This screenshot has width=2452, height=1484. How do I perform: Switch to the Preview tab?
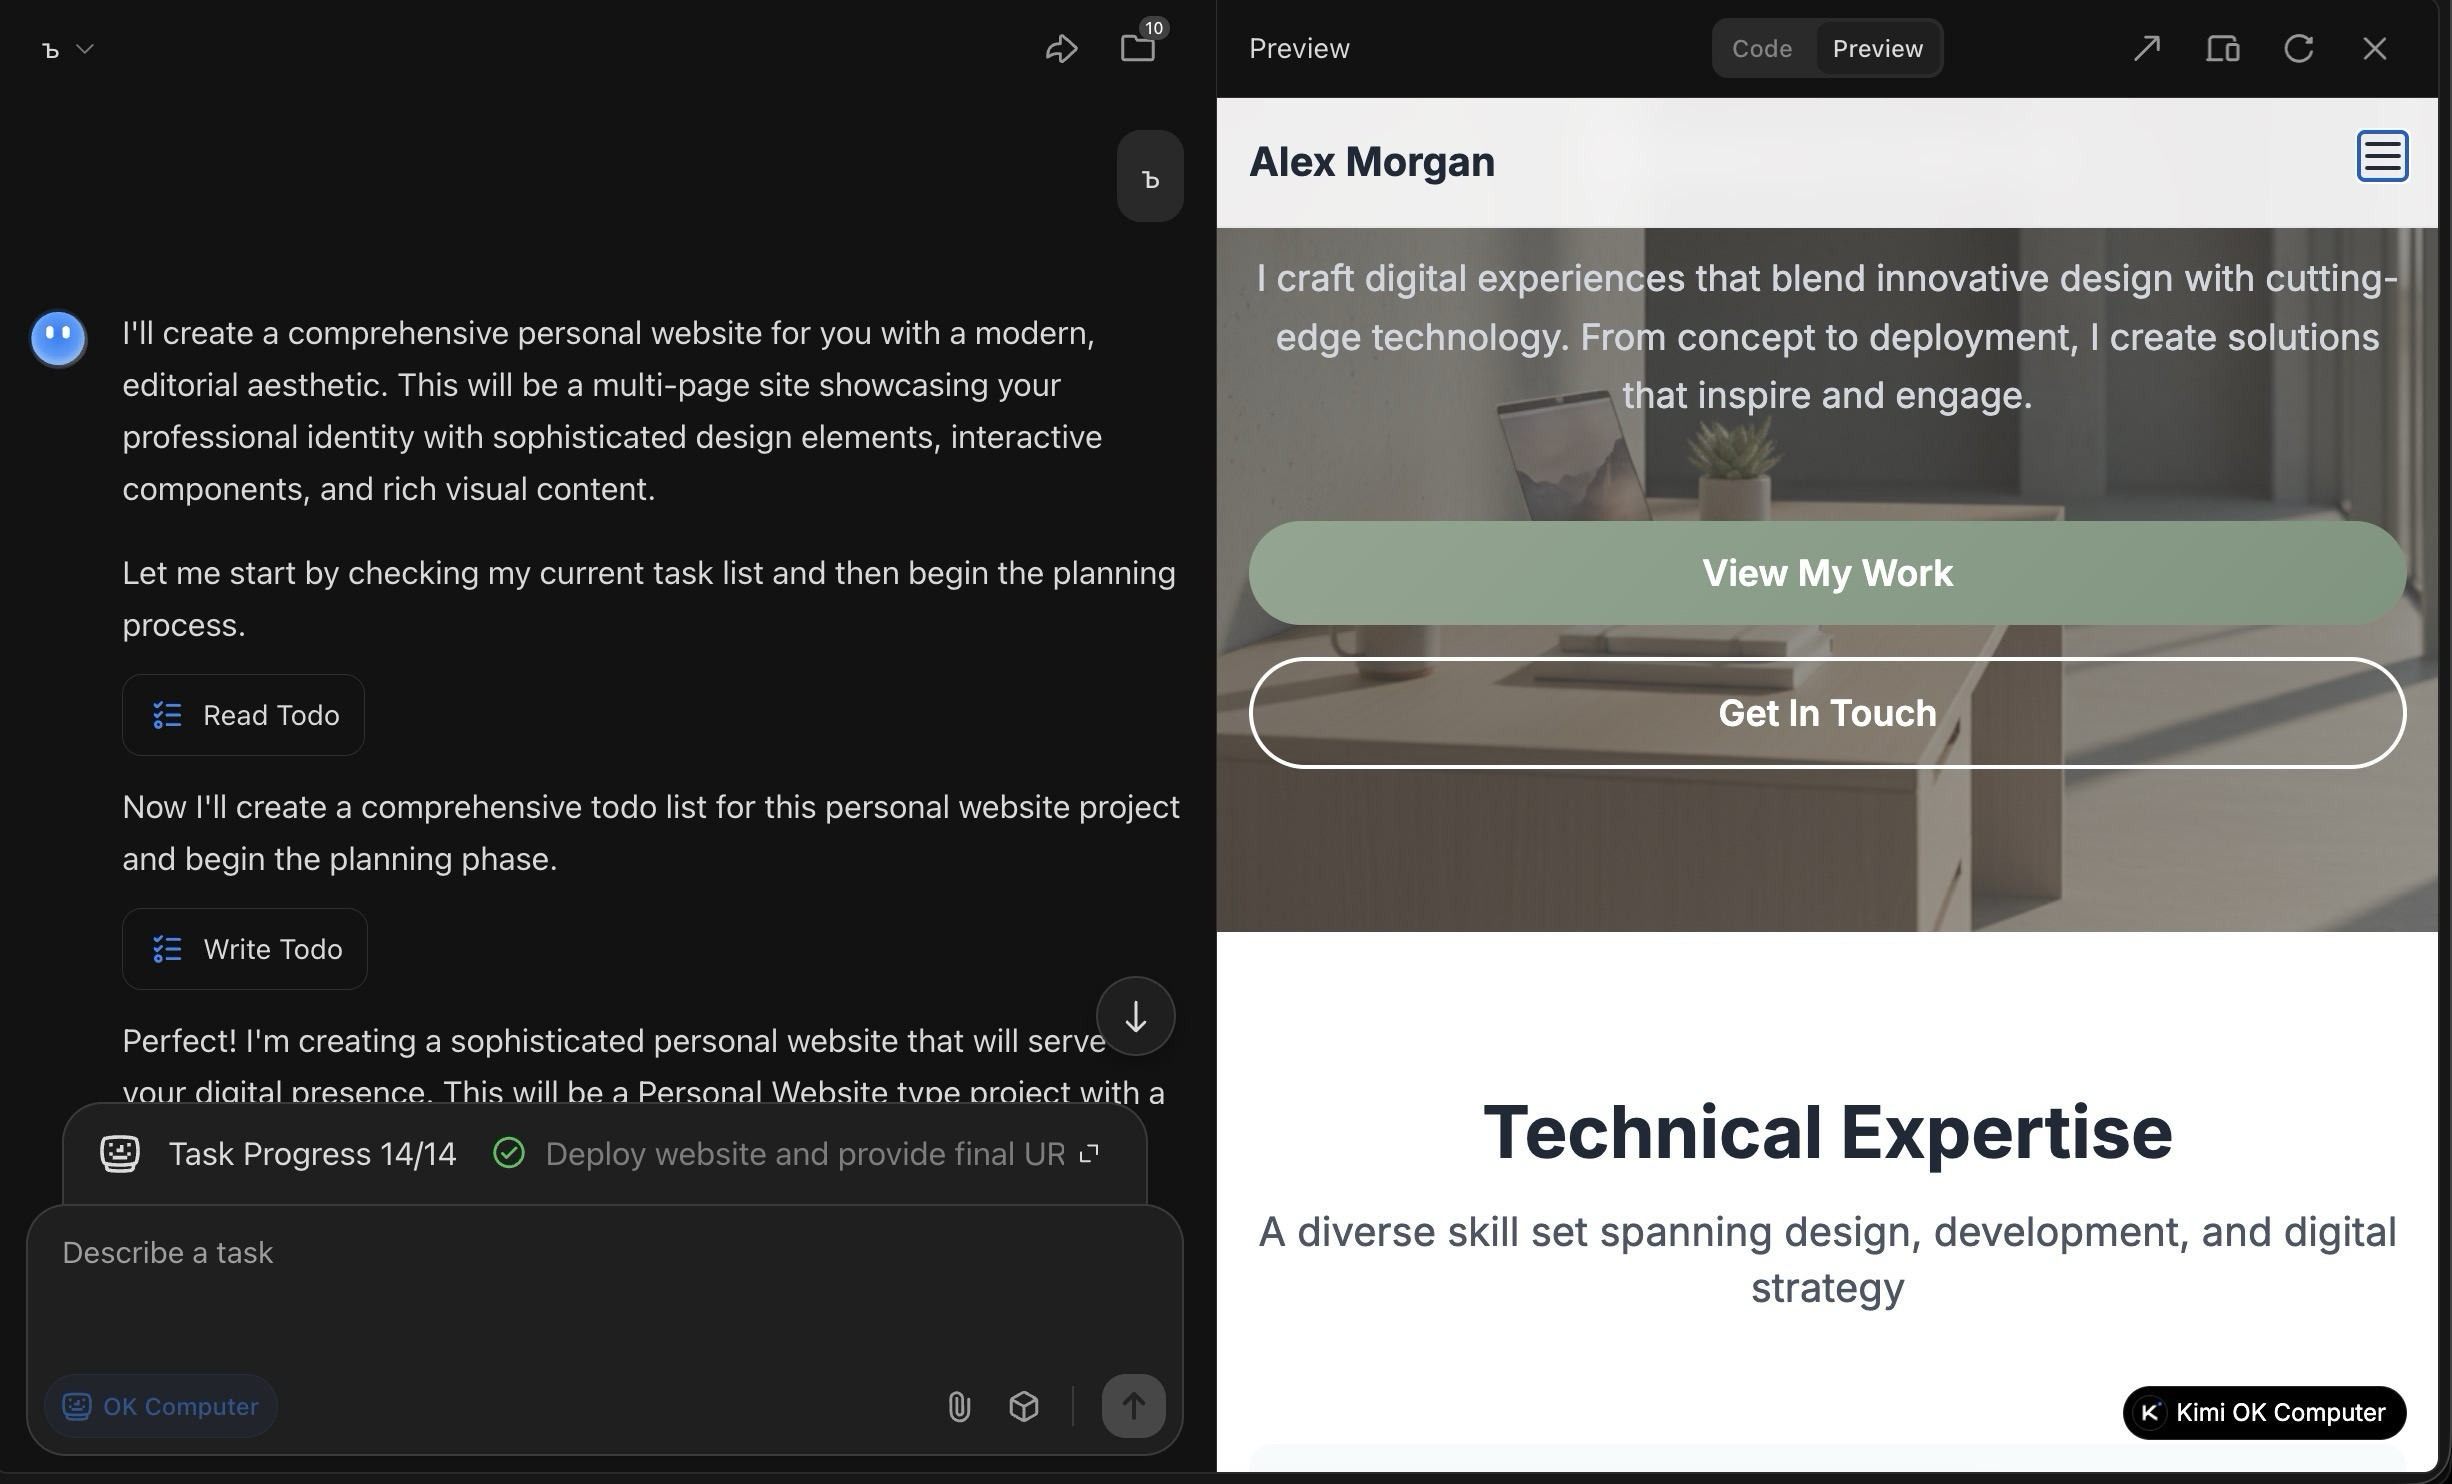[1877, 48]
